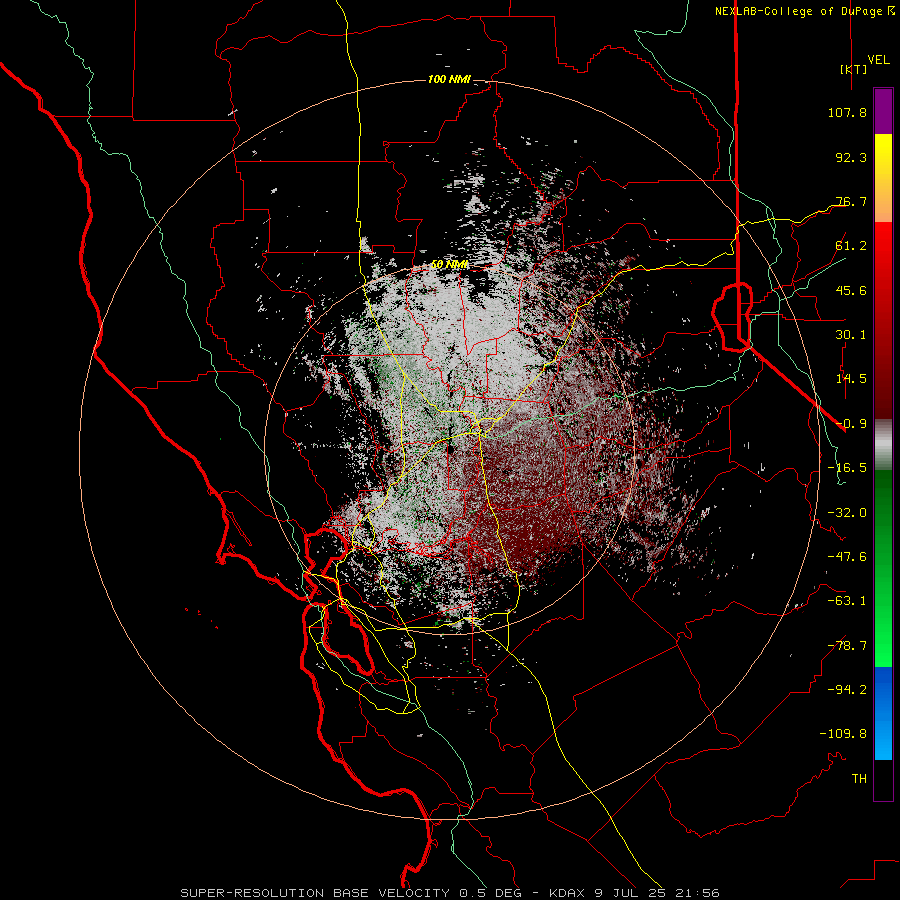Click the TH threshold legend label
The width and height of the screenshot is (900, 900).
click(859, 779)
